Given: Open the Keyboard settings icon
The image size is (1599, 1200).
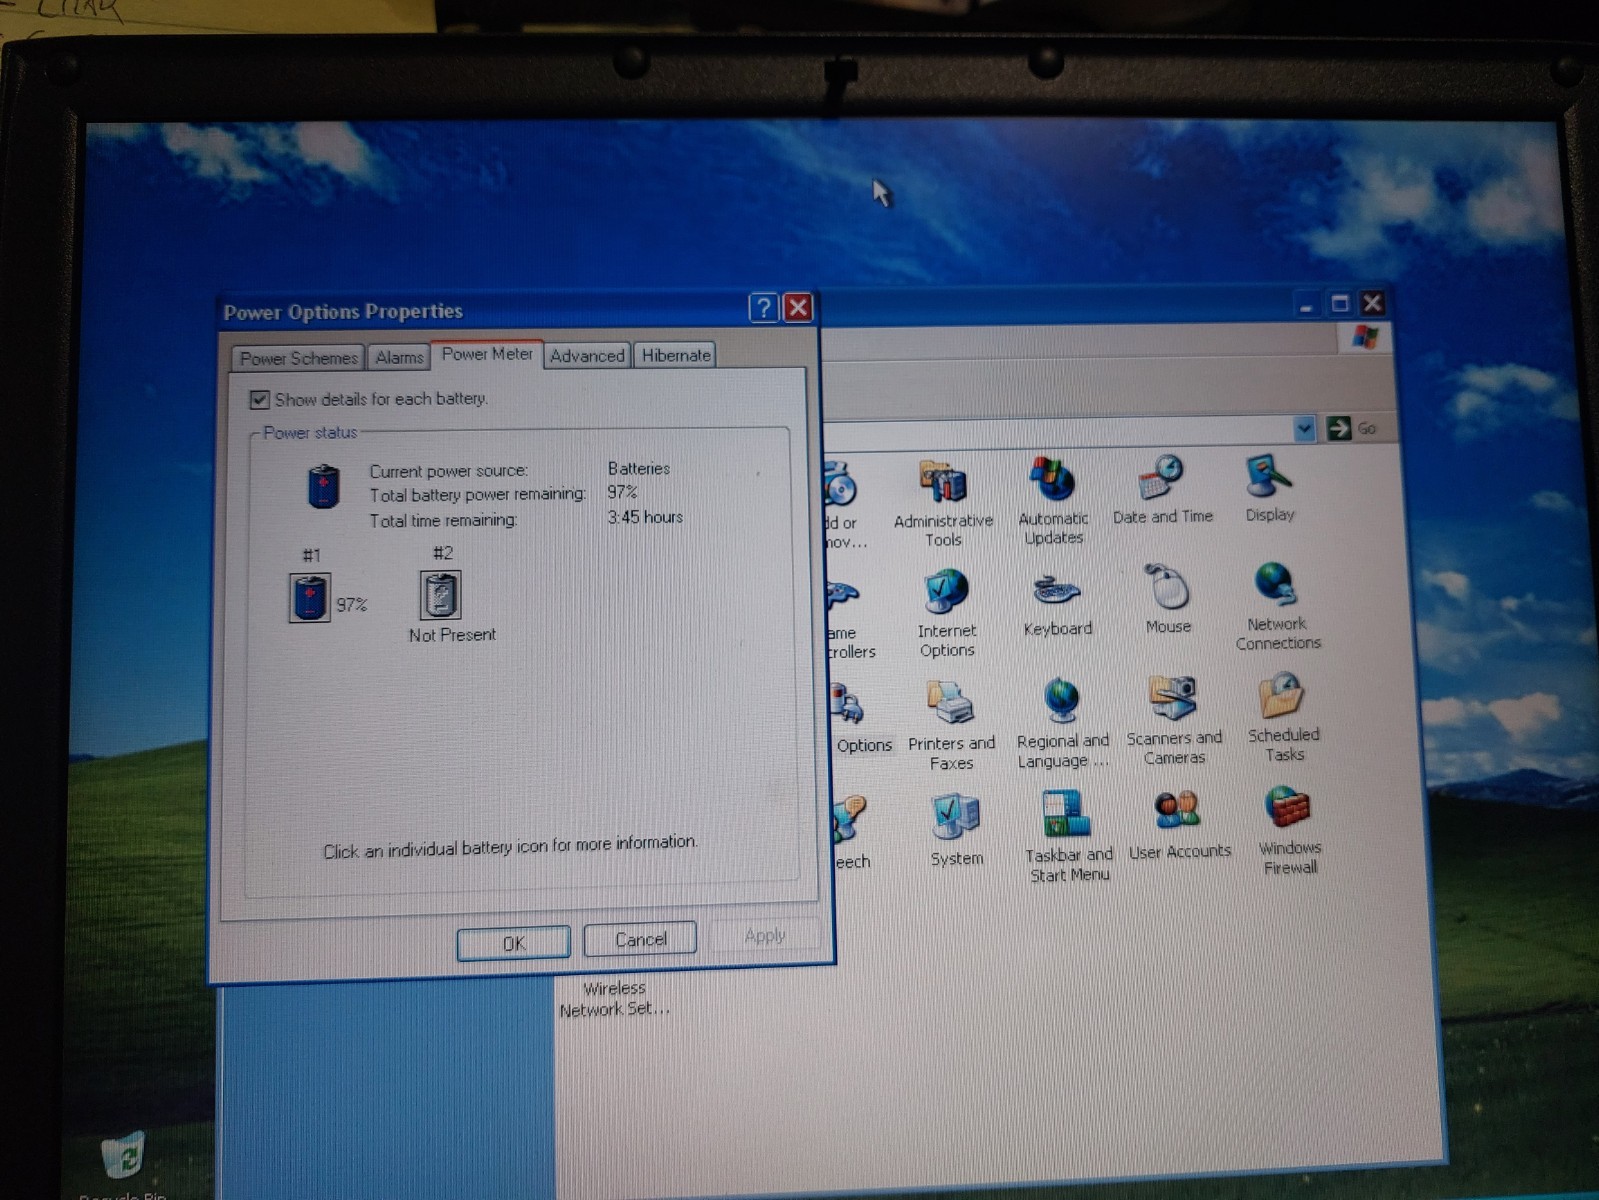Looking at the screenshot, I should pyautogui.click(x=1057, y=590).
